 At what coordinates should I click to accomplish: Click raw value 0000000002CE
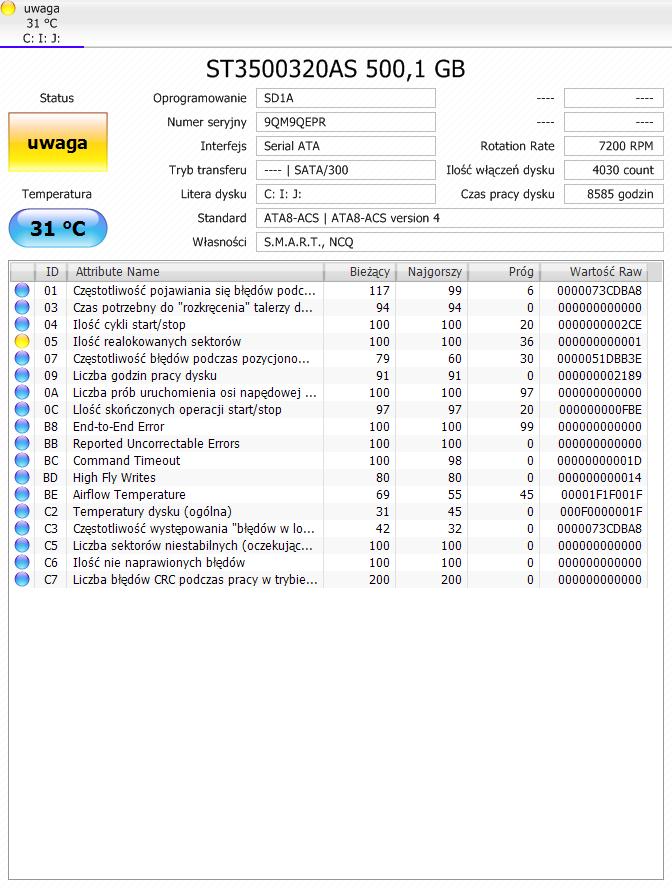point(600,325)
